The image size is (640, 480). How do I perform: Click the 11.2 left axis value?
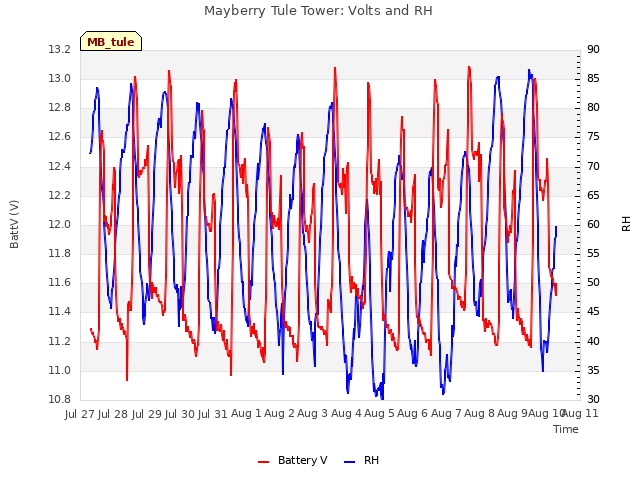(60, 341)
